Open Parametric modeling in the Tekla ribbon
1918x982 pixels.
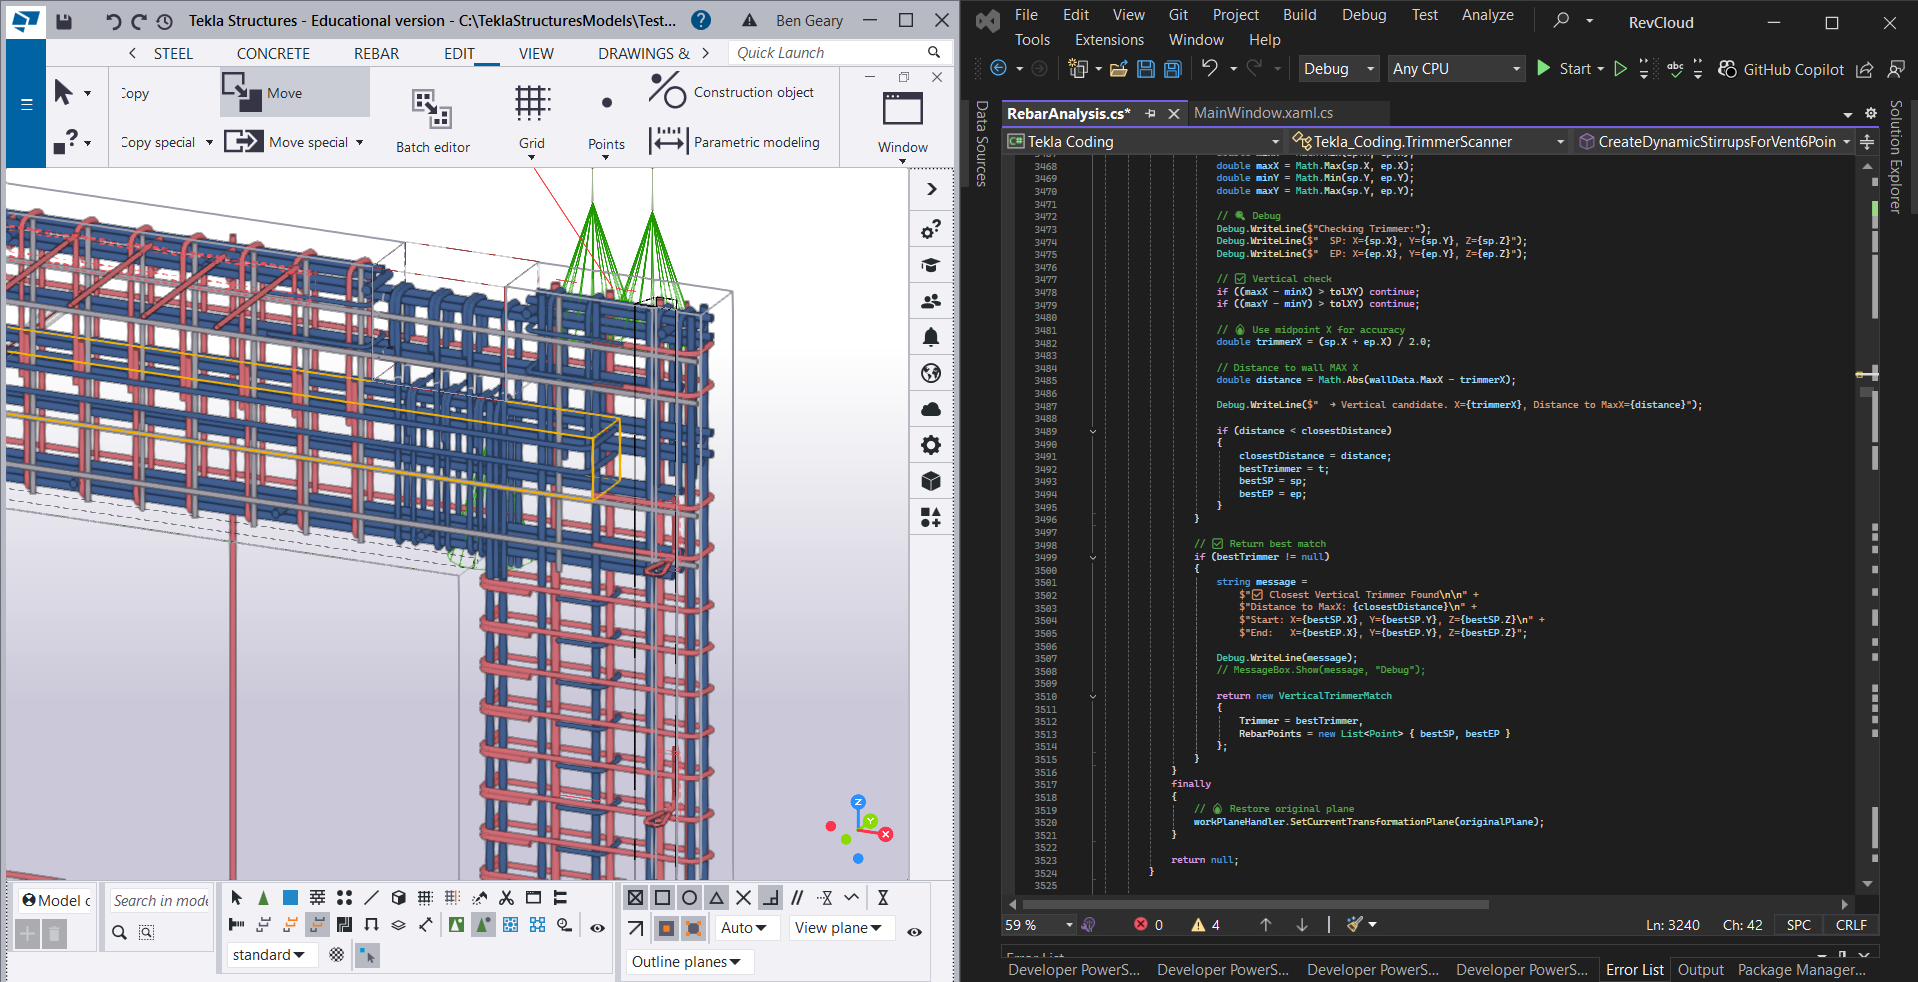[735, 142]
